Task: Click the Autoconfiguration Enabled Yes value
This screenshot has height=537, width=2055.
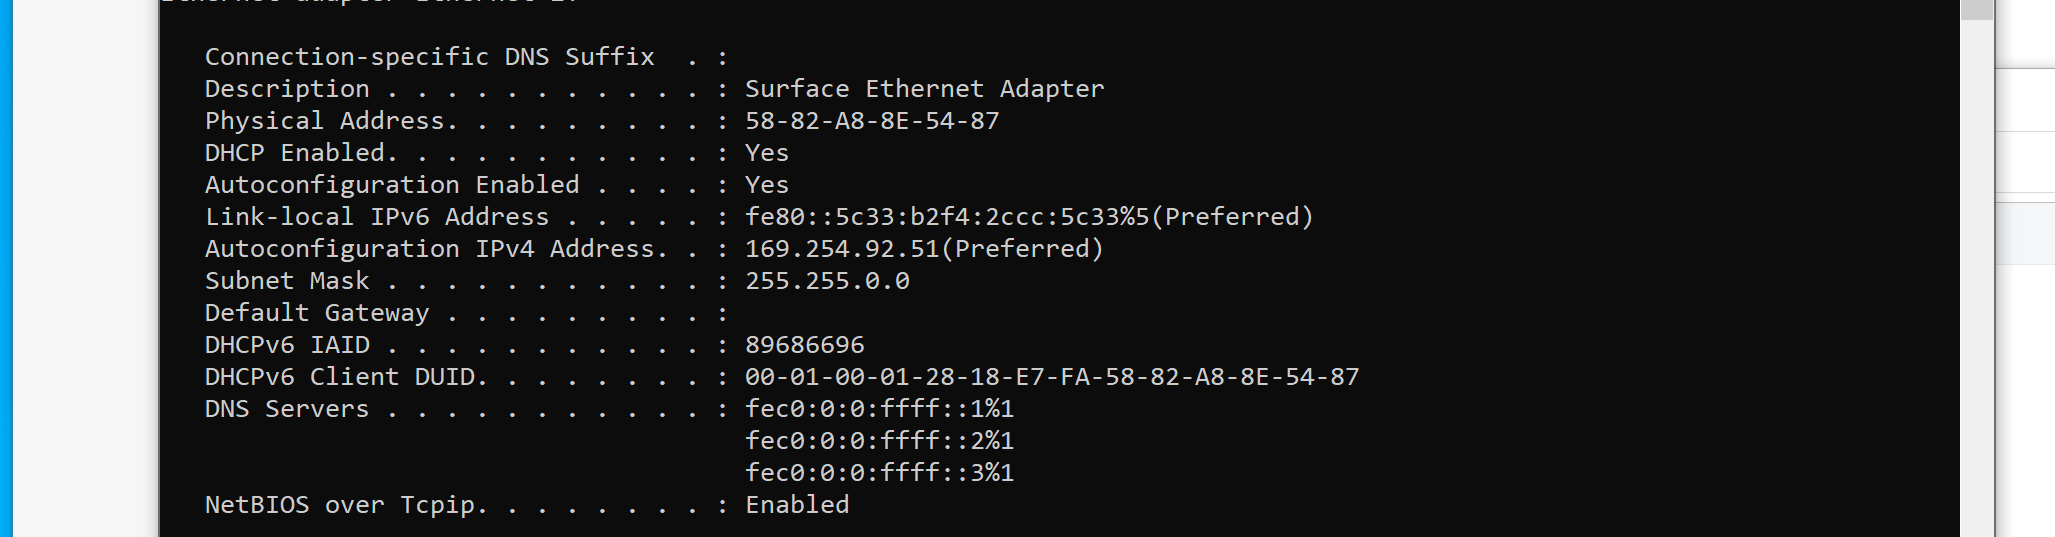Action: click(x=767, y=185)
